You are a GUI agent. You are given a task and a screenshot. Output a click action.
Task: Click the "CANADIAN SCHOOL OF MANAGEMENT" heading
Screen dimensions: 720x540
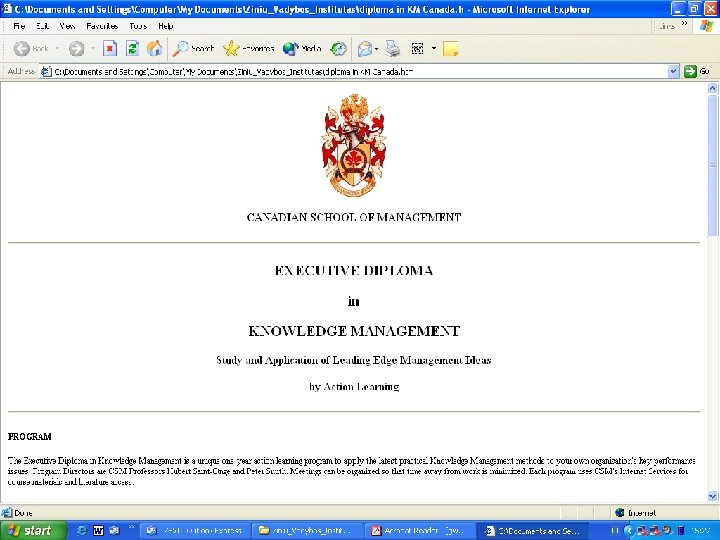click(x=354, y=217)
